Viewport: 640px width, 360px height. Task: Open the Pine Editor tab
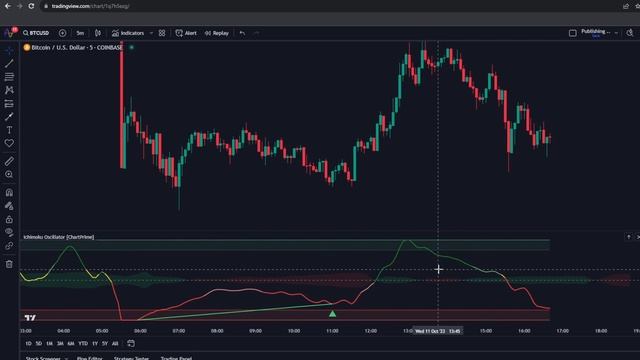89,358
